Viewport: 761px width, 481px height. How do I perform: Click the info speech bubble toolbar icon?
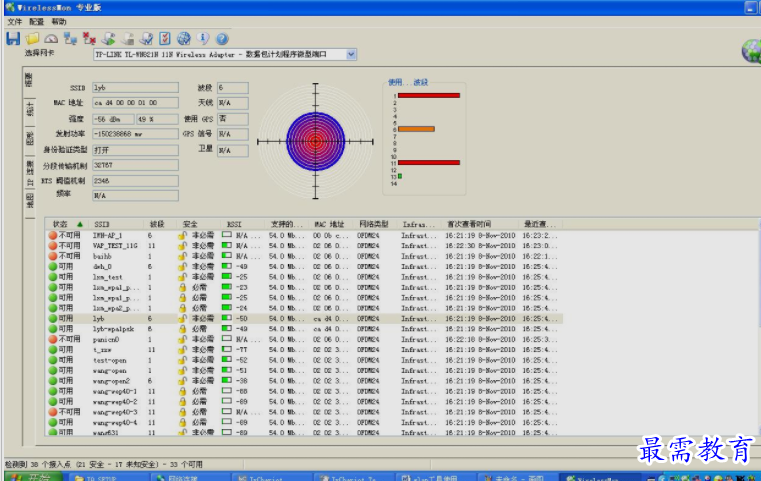203,38
